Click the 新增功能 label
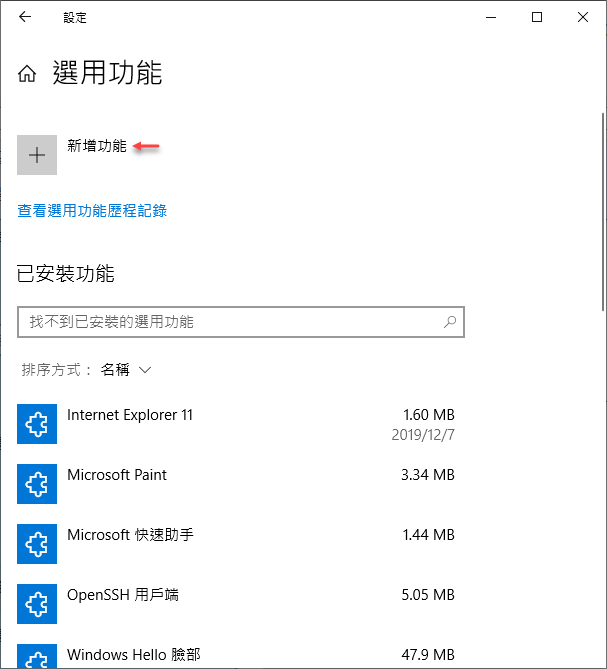 (x=97, y=146)
